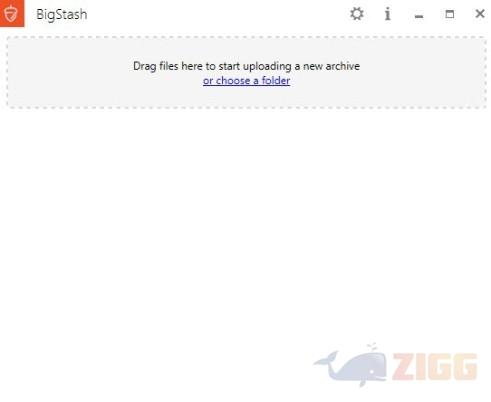
Task: Click the BigStash title text
Action: 62,14
